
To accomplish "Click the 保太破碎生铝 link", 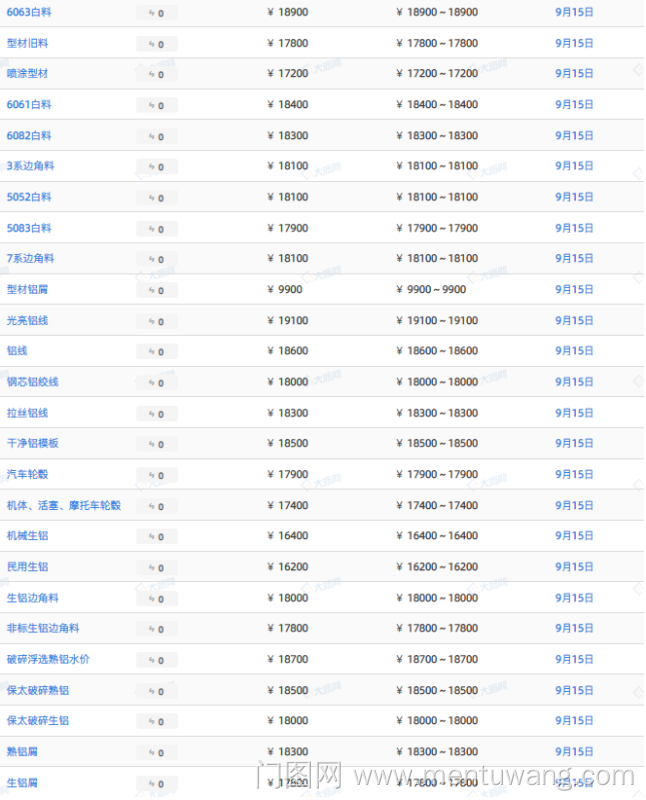I will [38, 721].
